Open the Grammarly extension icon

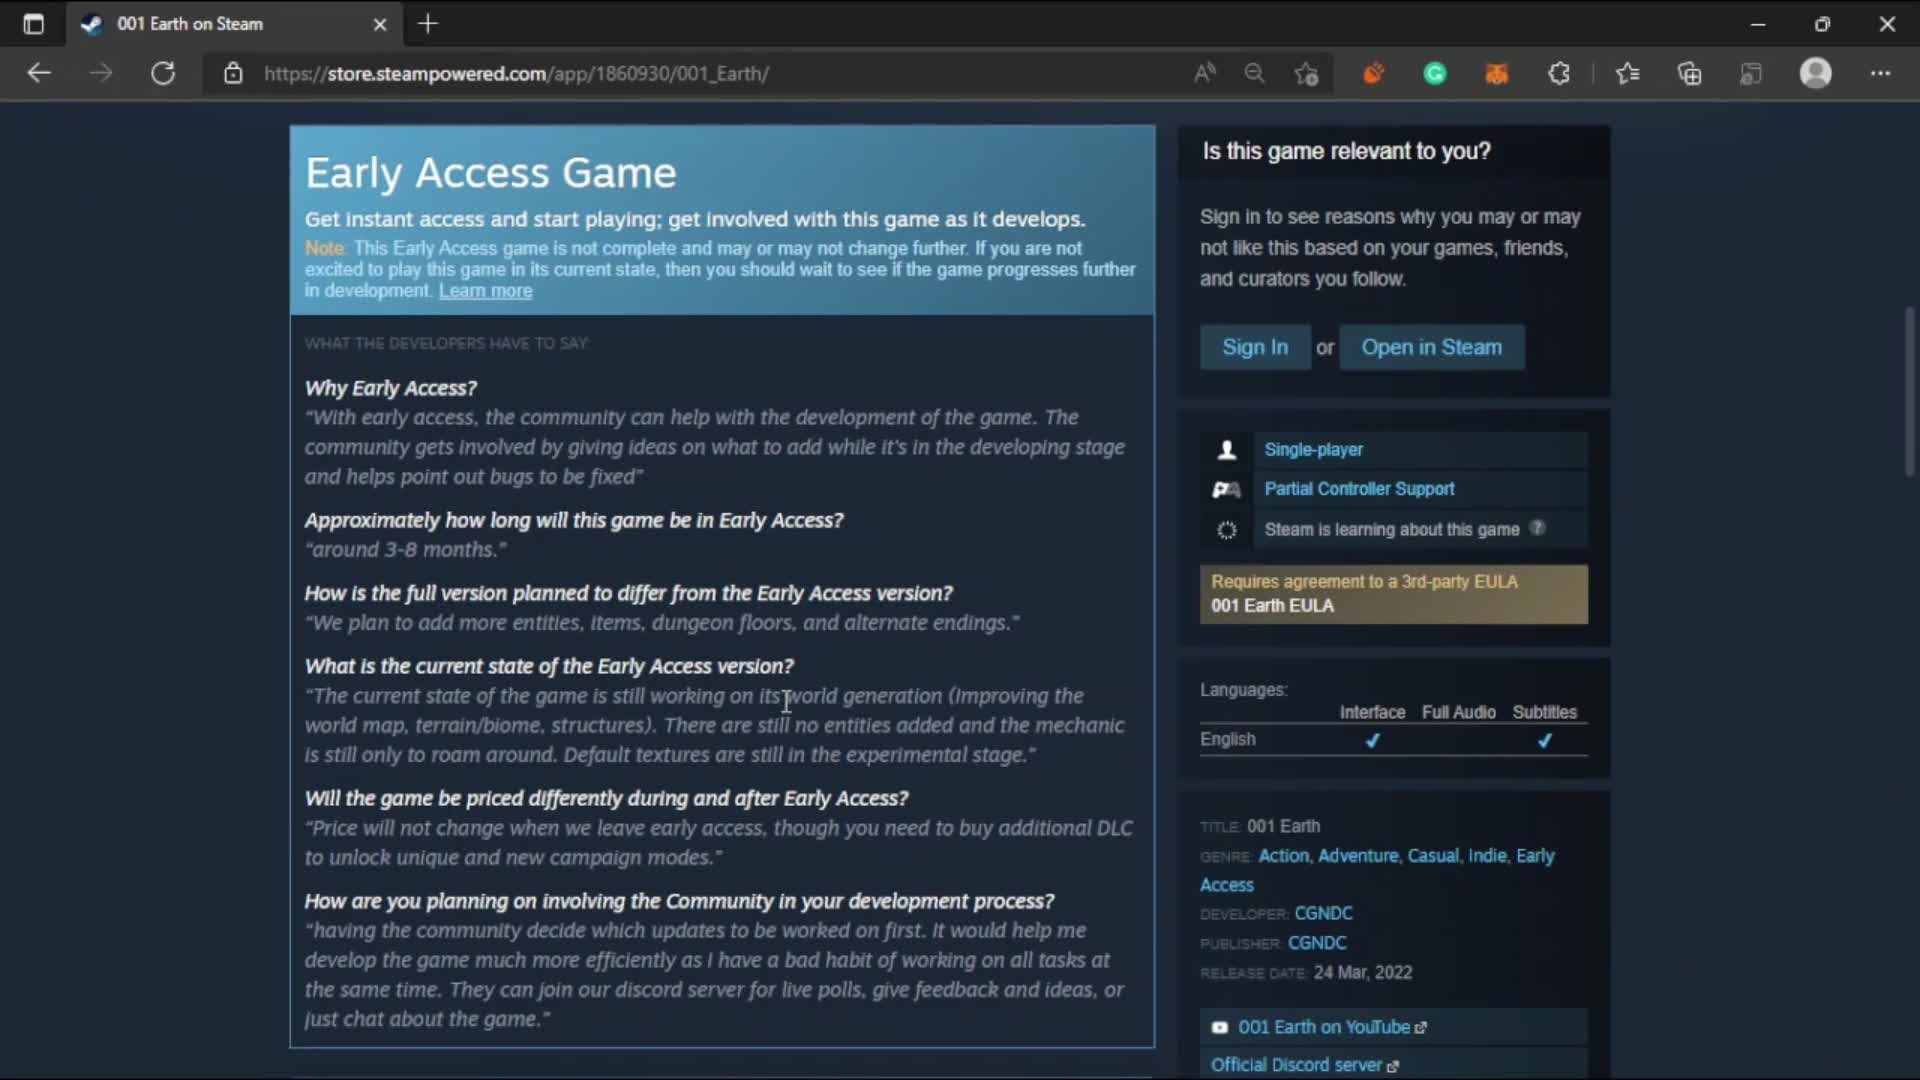[1434, 73]
